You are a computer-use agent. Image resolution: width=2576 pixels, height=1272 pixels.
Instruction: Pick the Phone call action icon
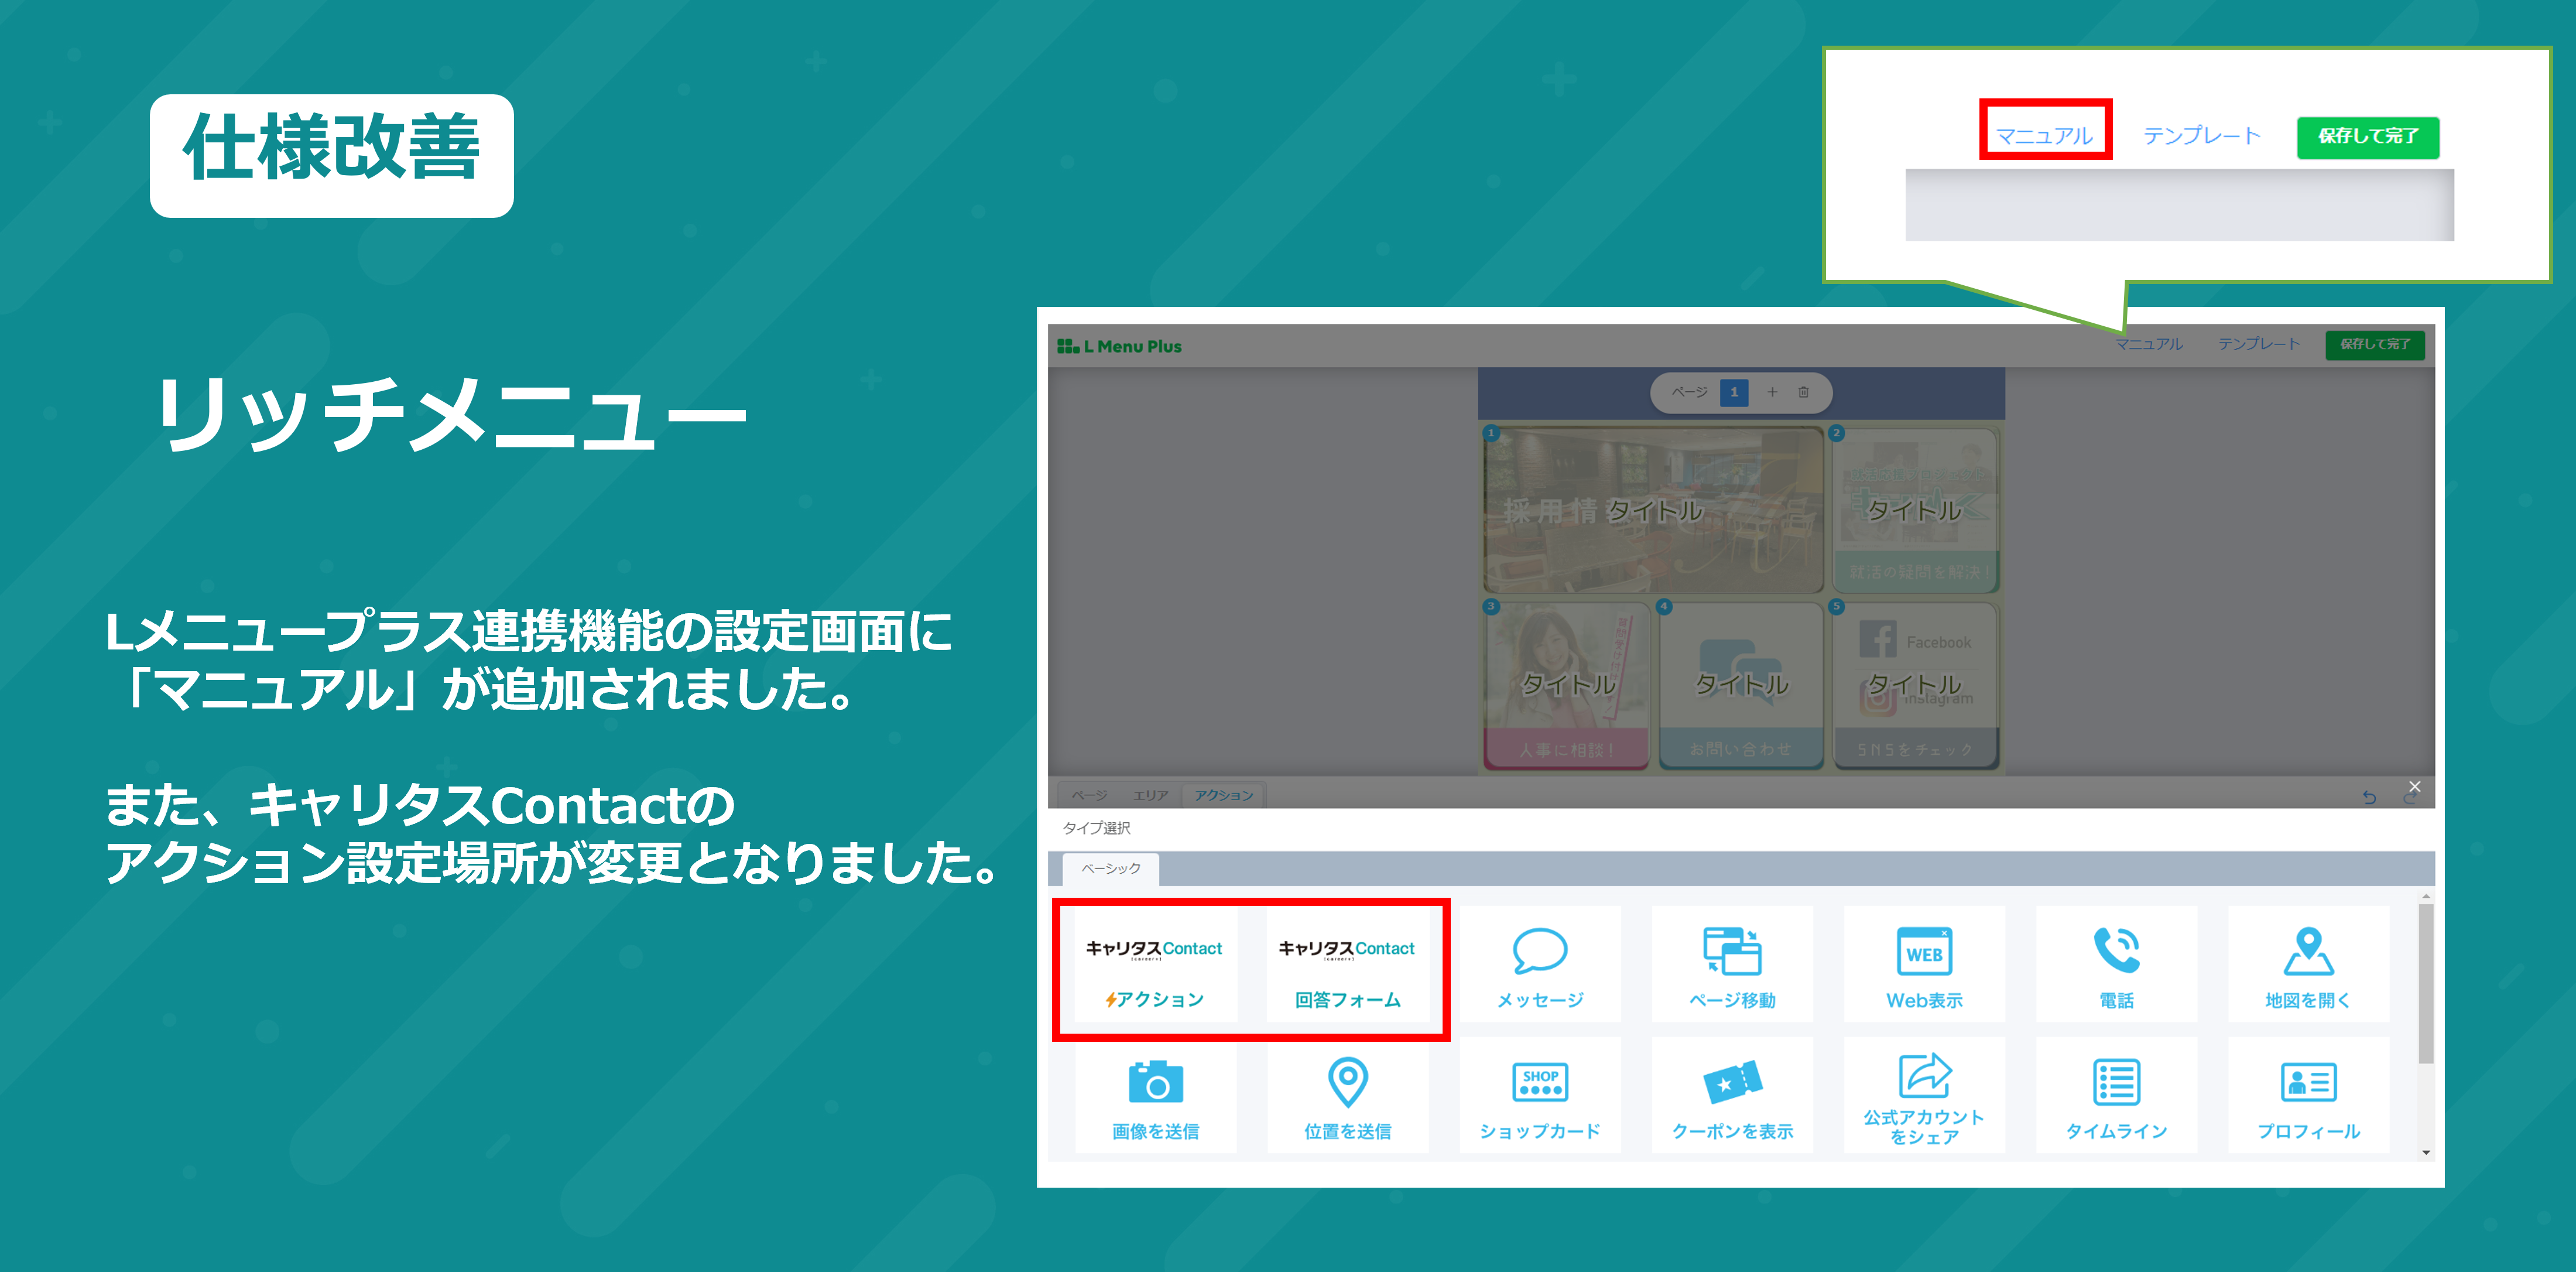[2116, 951]
